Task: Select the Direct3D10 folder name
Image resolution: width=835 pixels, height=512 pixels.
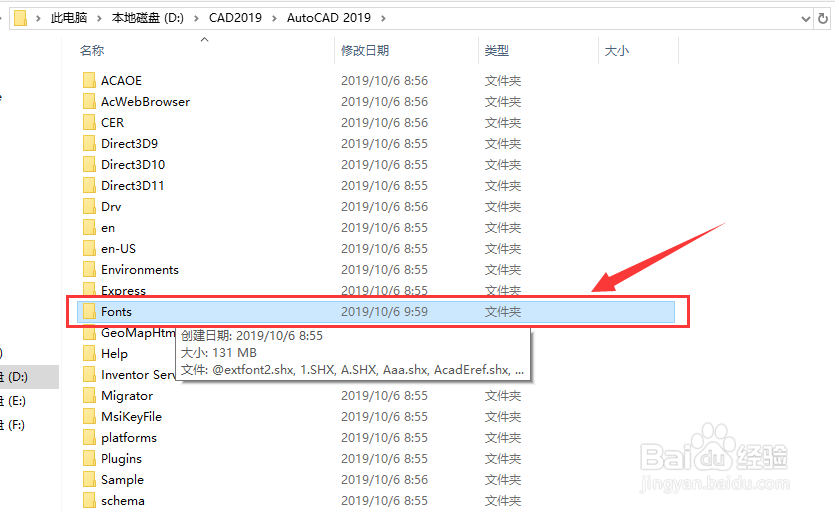Action: (x=133, y=165)
